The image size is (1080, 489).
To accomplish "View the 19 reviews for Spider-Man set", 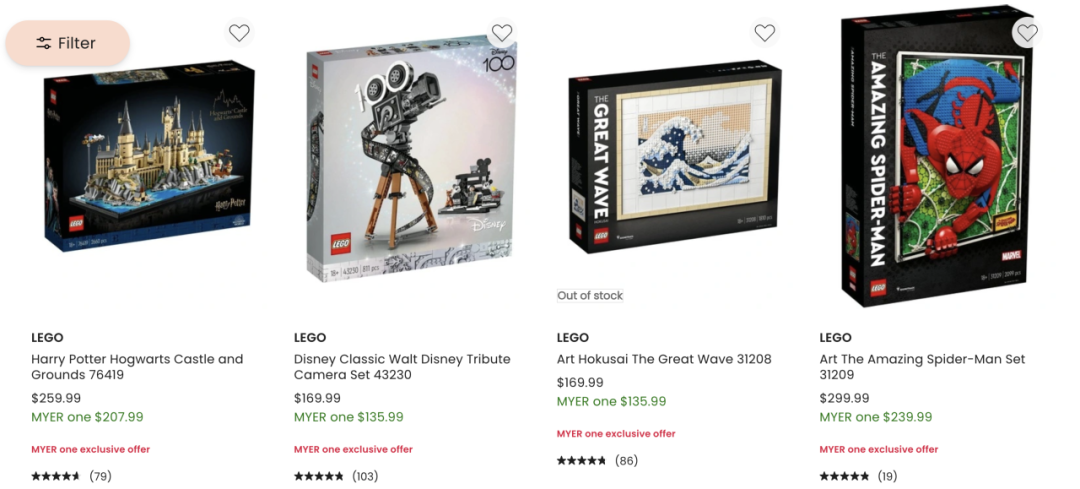I will click(858, 476).
